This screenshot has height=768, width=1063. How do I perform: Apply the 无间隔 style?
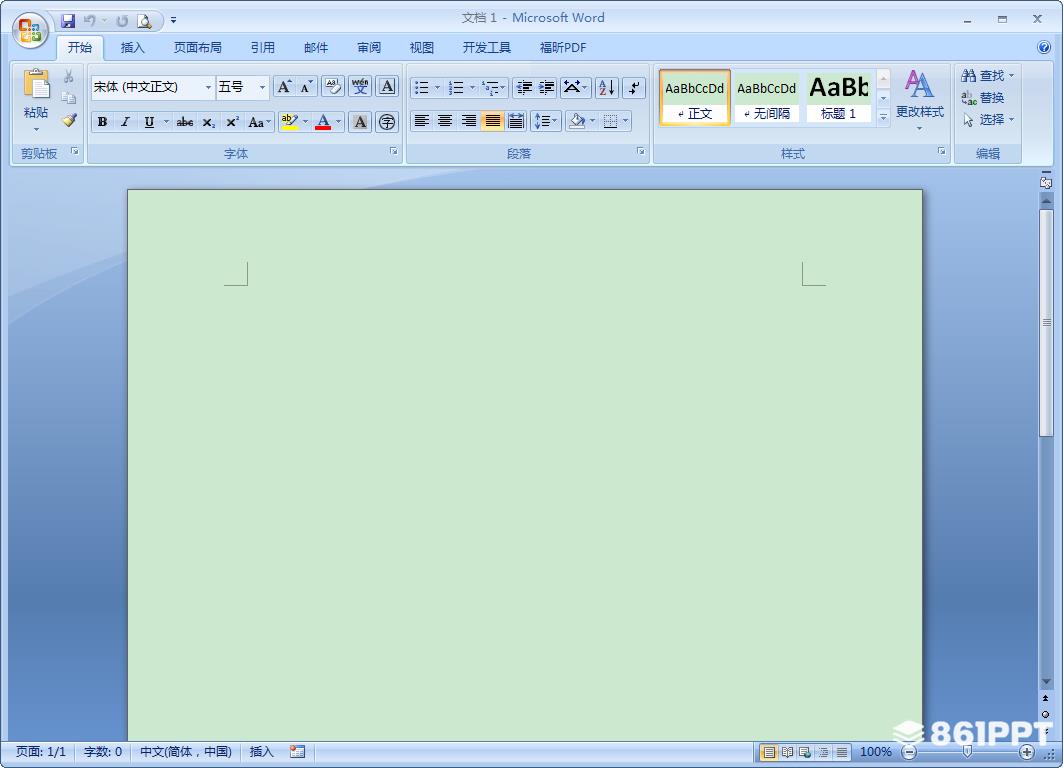(767, 97)
